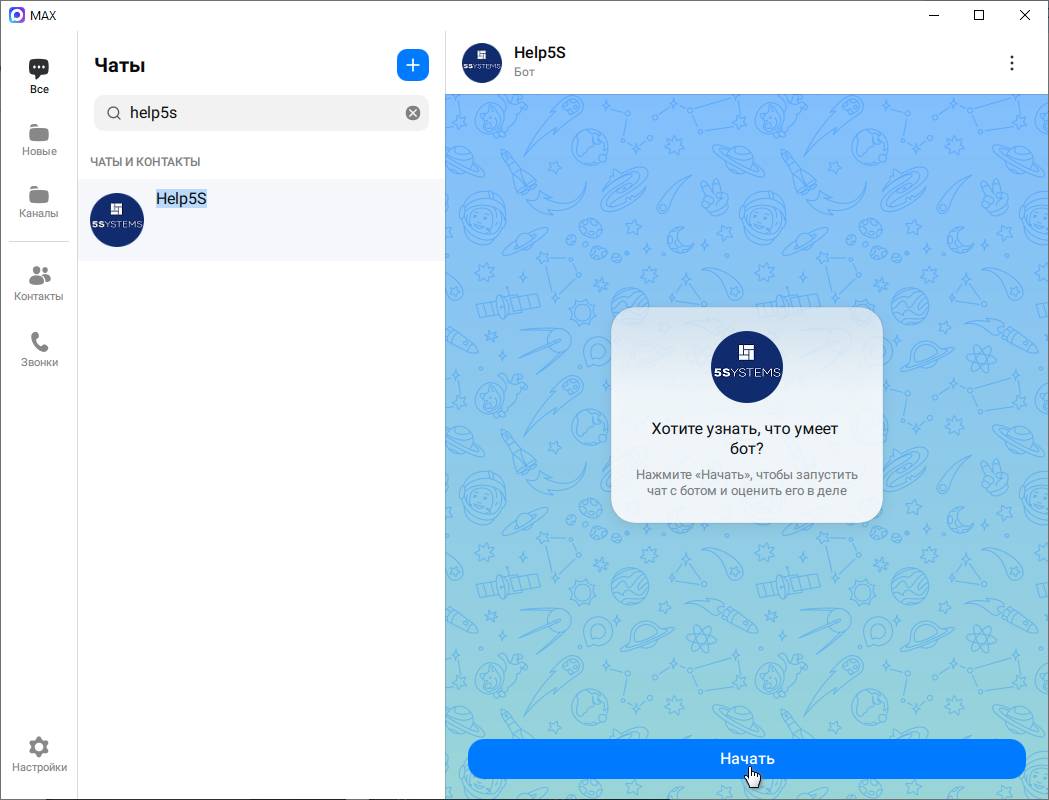
Task: Open the Каналы folder in sidebar
Action: click(x=39, y=202)
